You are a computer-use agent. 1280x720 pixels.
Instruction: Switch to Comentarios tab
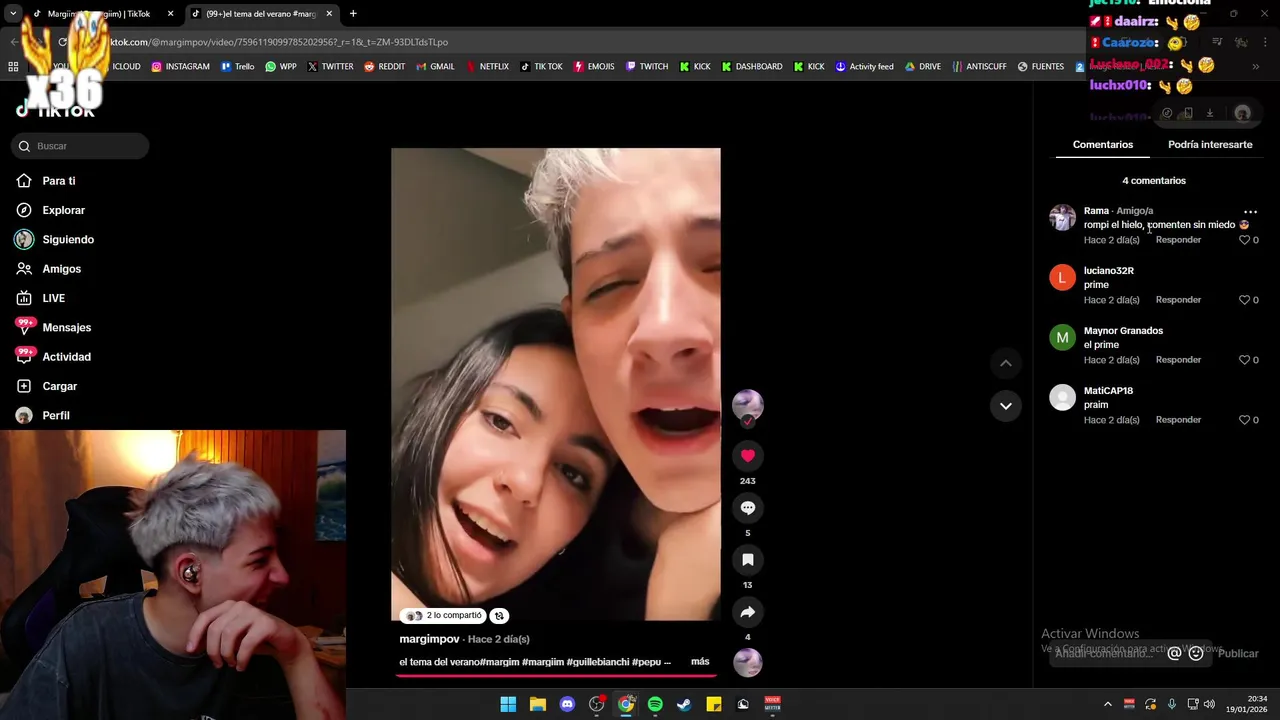tap(1103, 145)
